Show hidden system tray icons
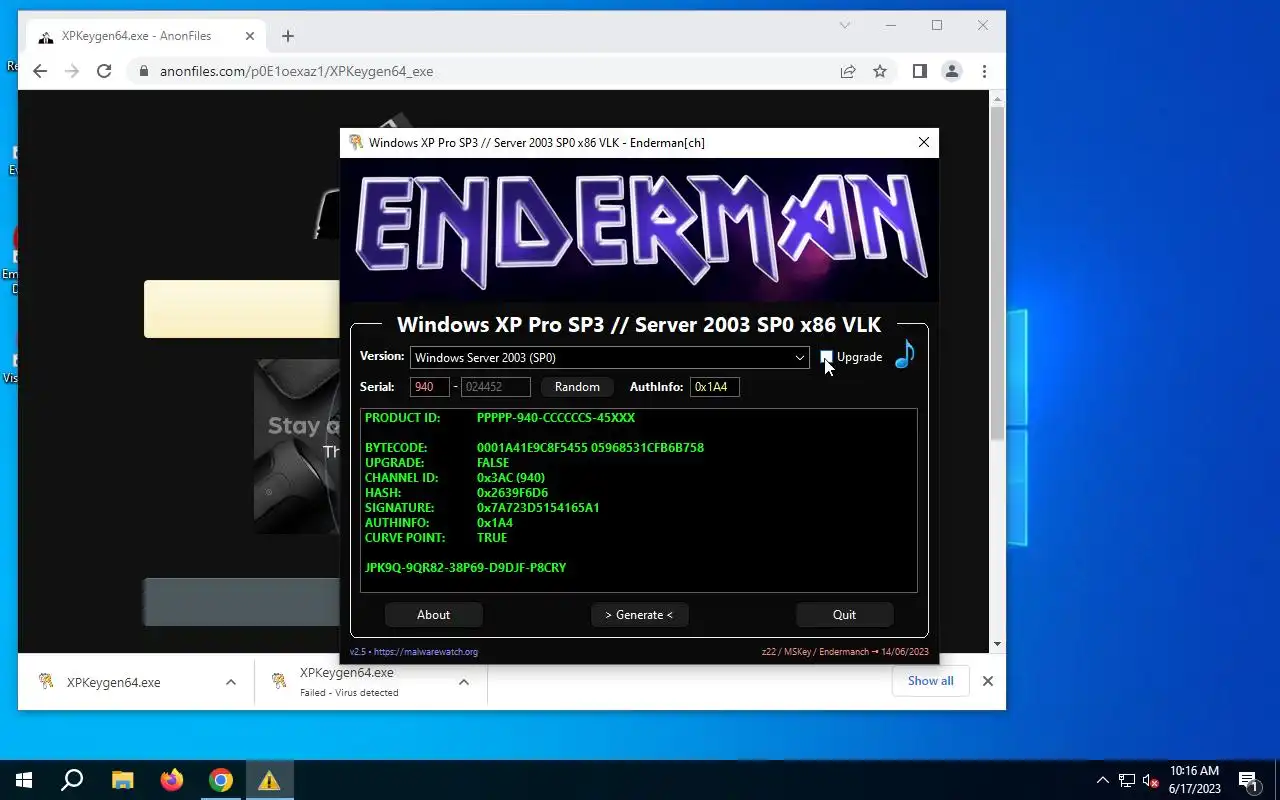 tap(1103, 780)
